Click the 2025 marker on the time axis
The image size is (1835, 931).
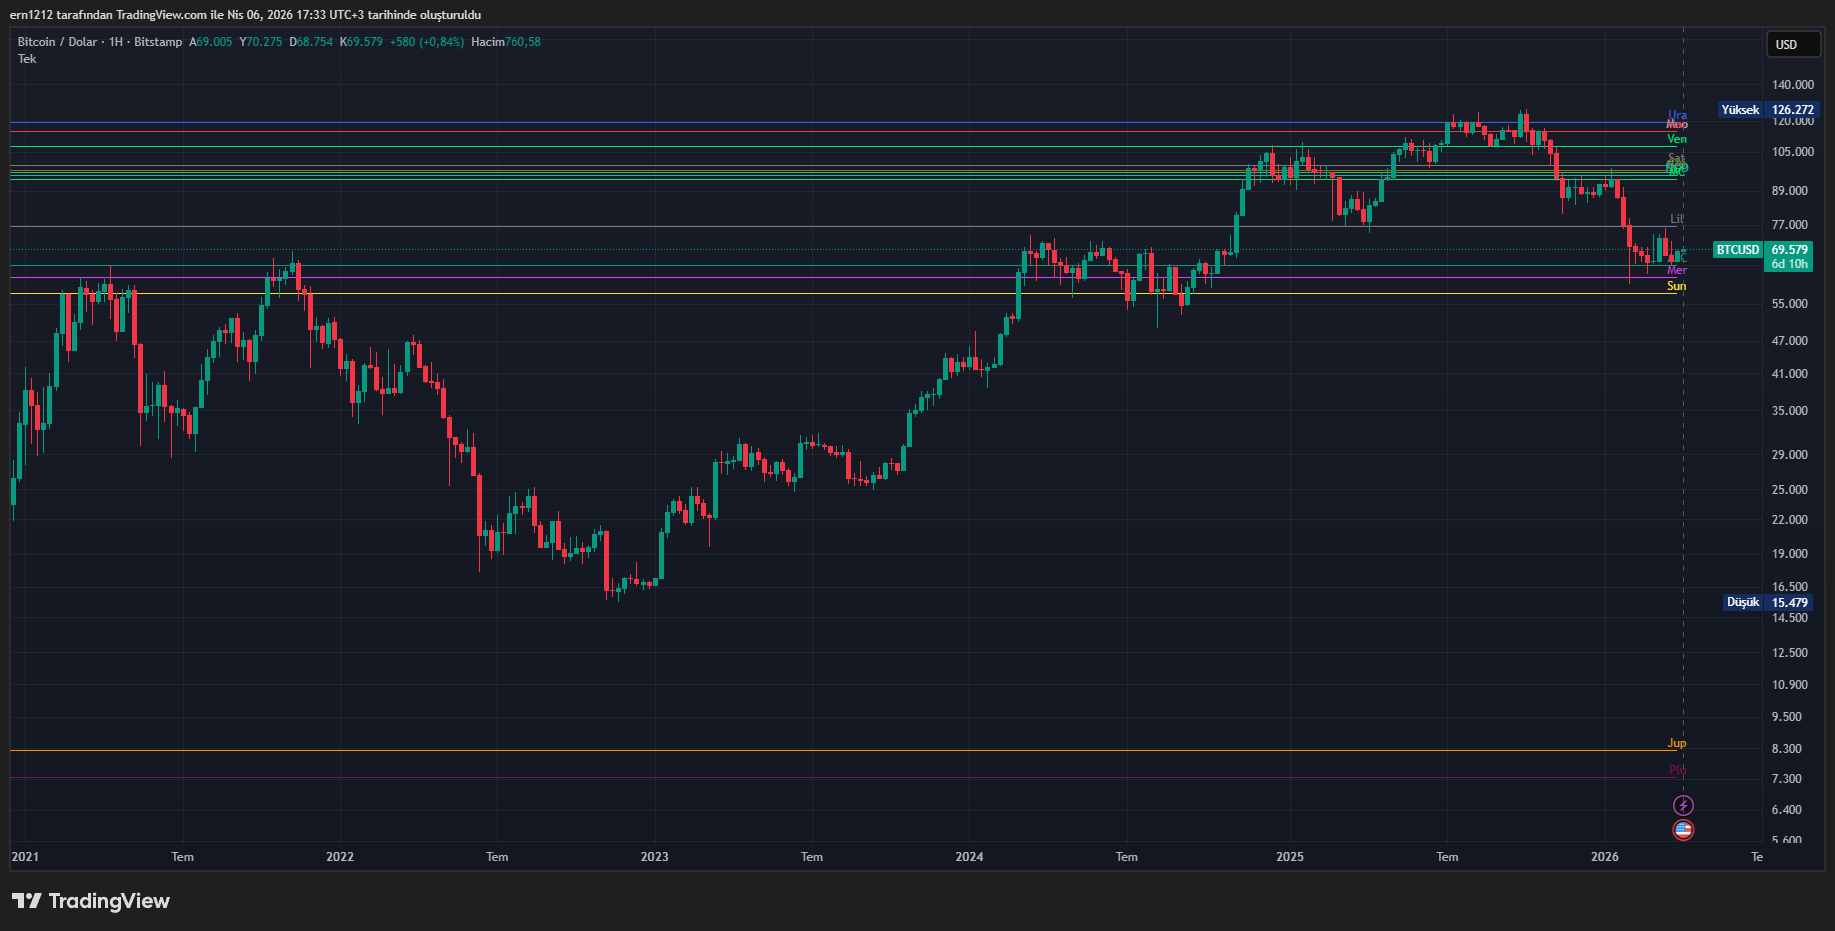tap(1289, 857)
